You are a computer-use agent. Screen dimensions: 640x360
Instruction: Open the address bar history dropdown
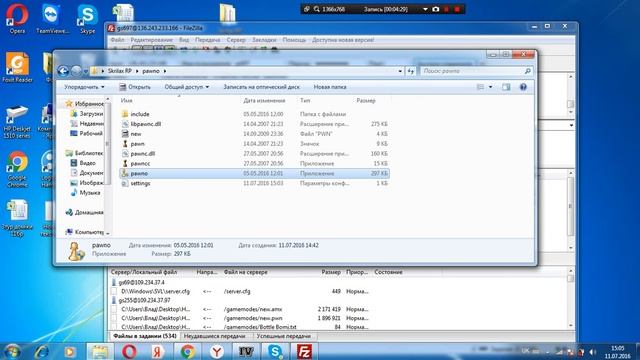pyautogui.click(x=400, y=71)
